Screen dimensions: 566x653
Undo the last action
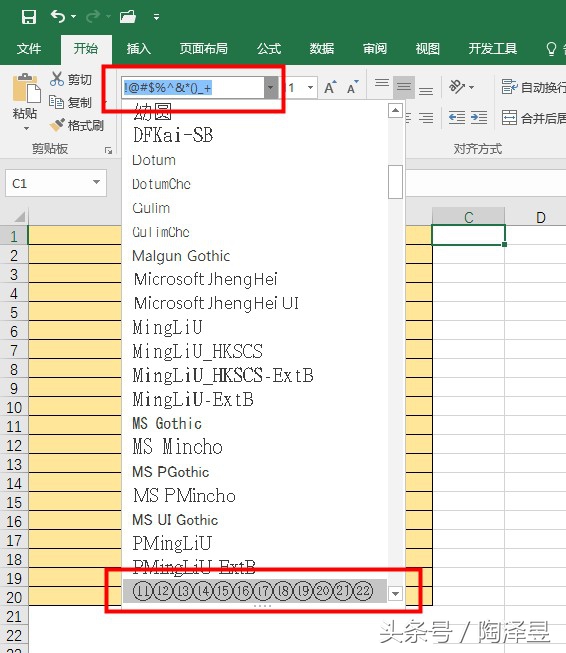[x=58, y=17]
